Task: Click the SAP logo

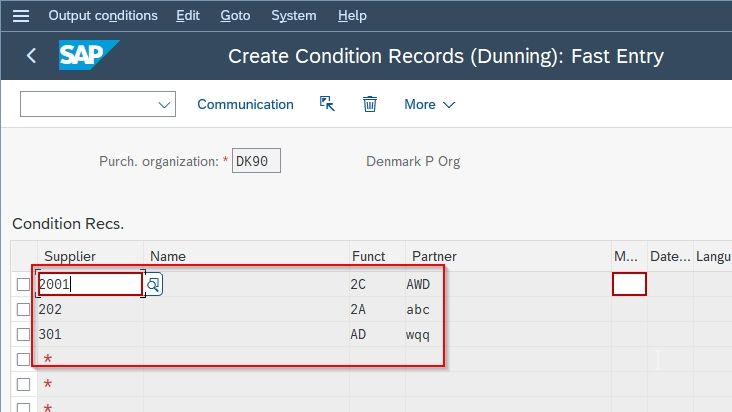Action: pyautogui.click(x=89, y=55)
